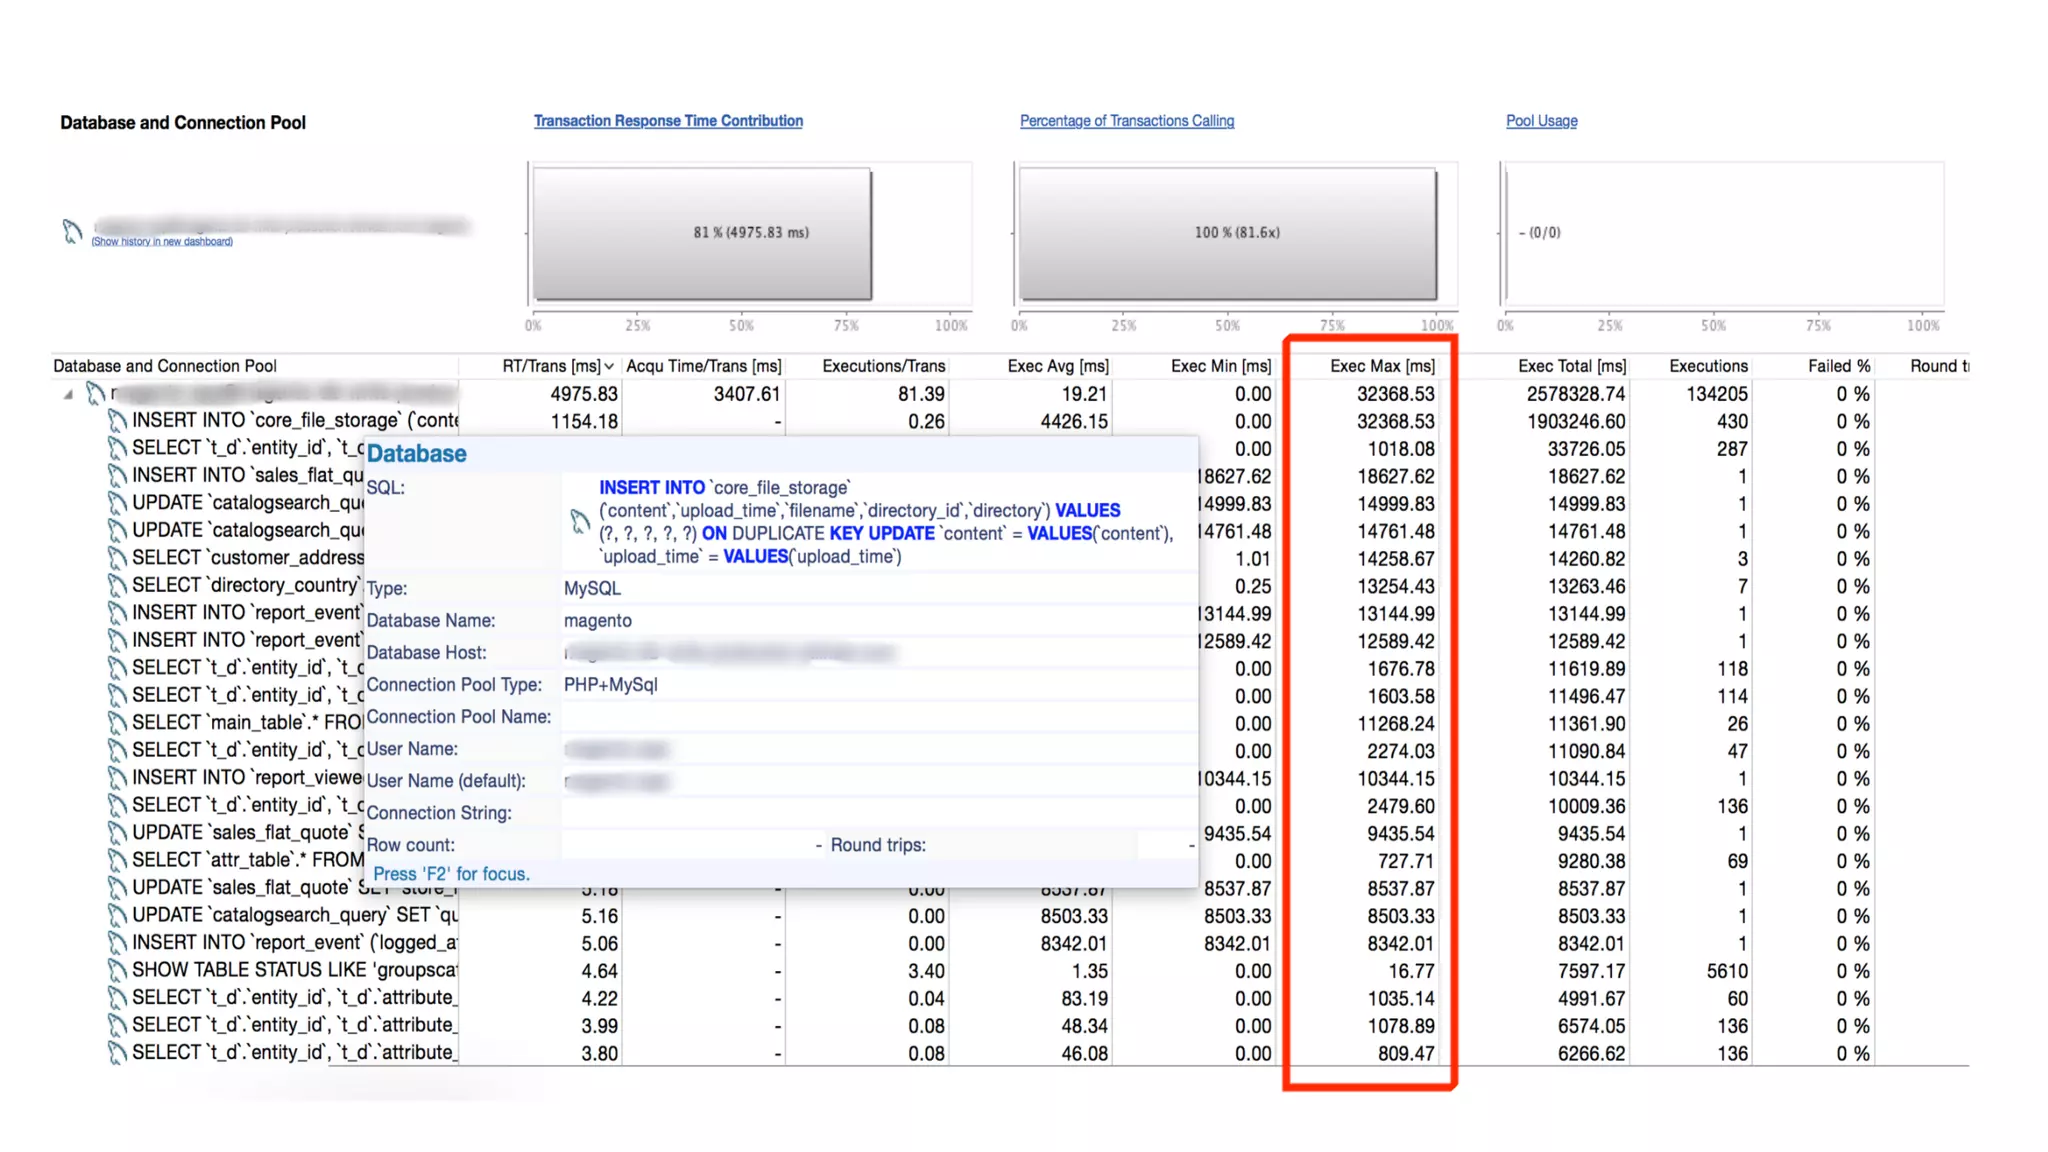The image size is (2048, 1152).
Task: Click MySQL icon inside Database tooltip SQL field
Action: [x=580, y=521]
